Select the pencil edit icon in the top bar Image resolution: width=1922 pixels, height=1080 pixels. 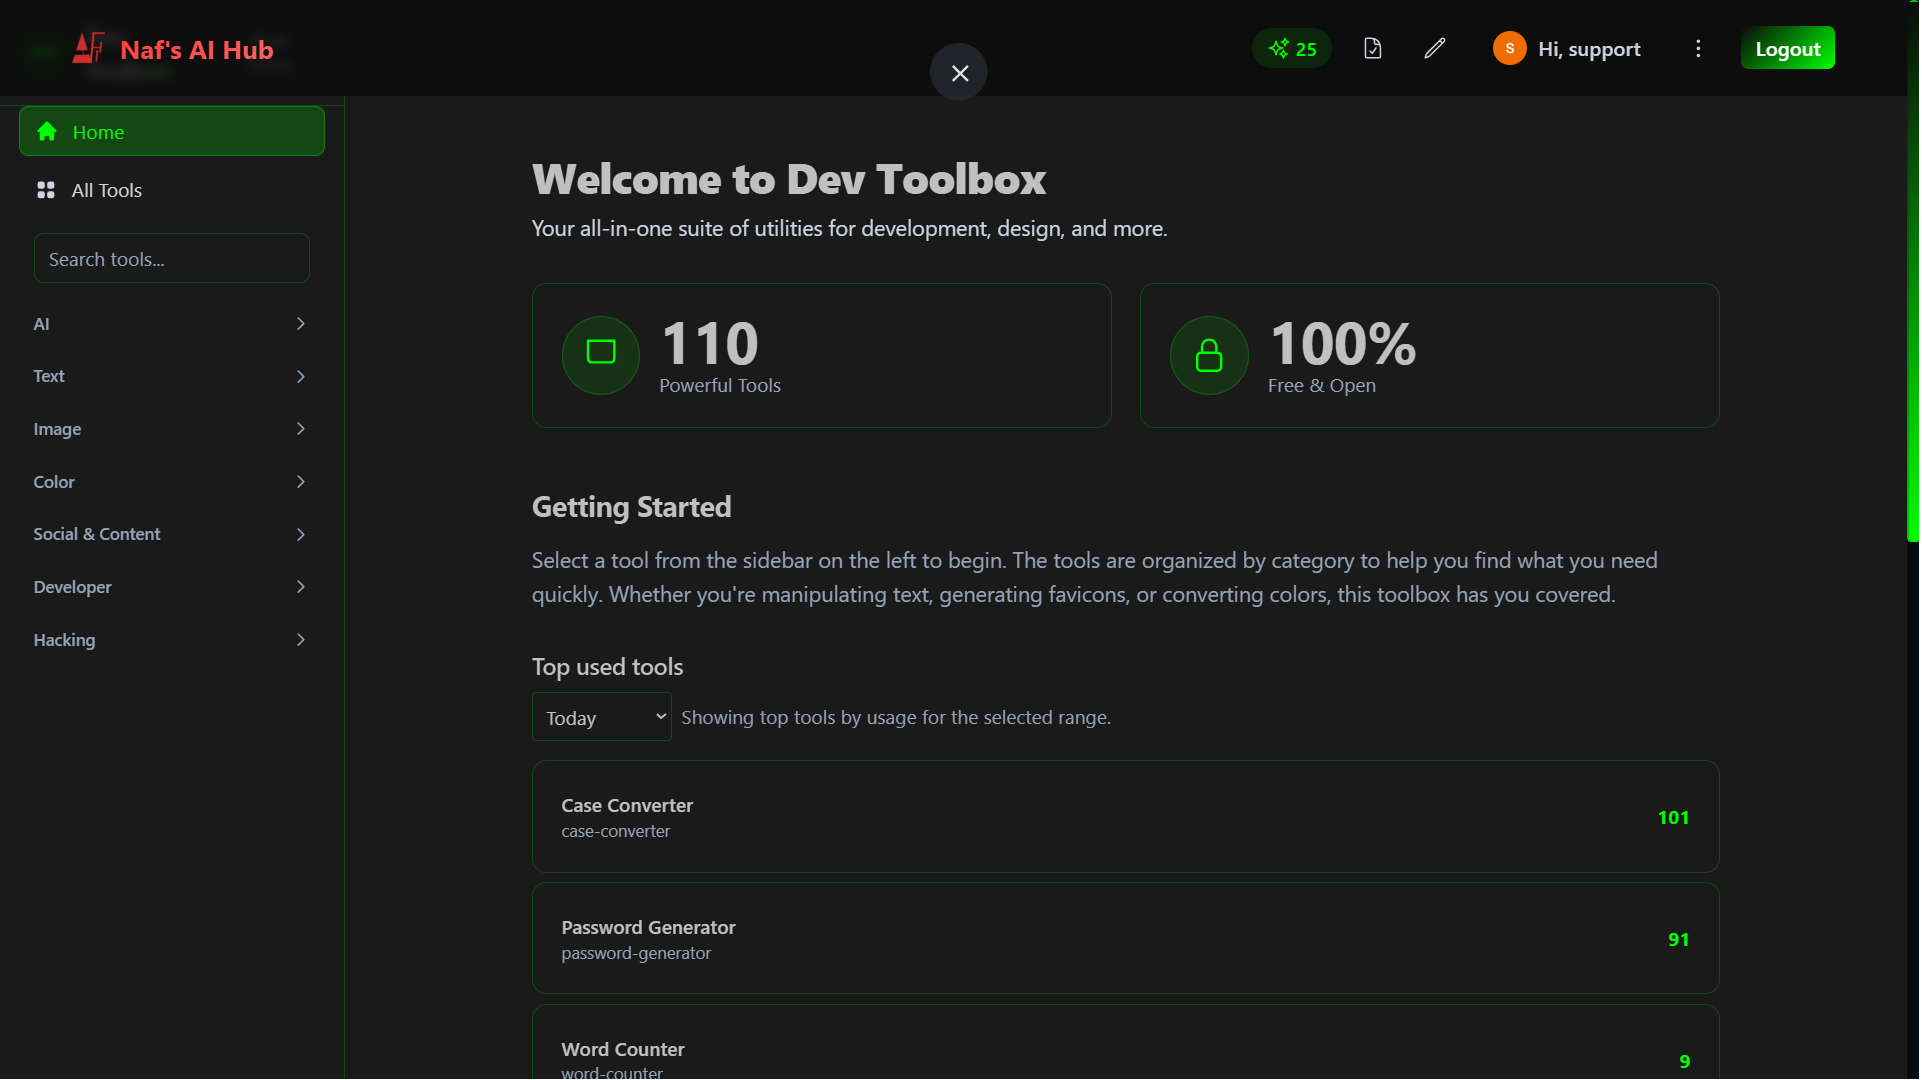(x=1434, y=48)
